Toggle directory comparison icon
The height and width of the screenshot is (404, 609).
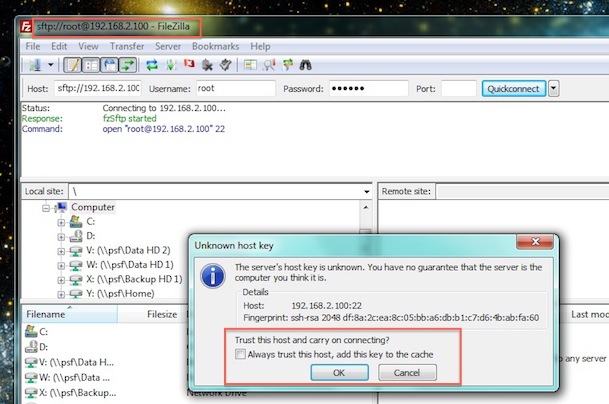[250, 65]
